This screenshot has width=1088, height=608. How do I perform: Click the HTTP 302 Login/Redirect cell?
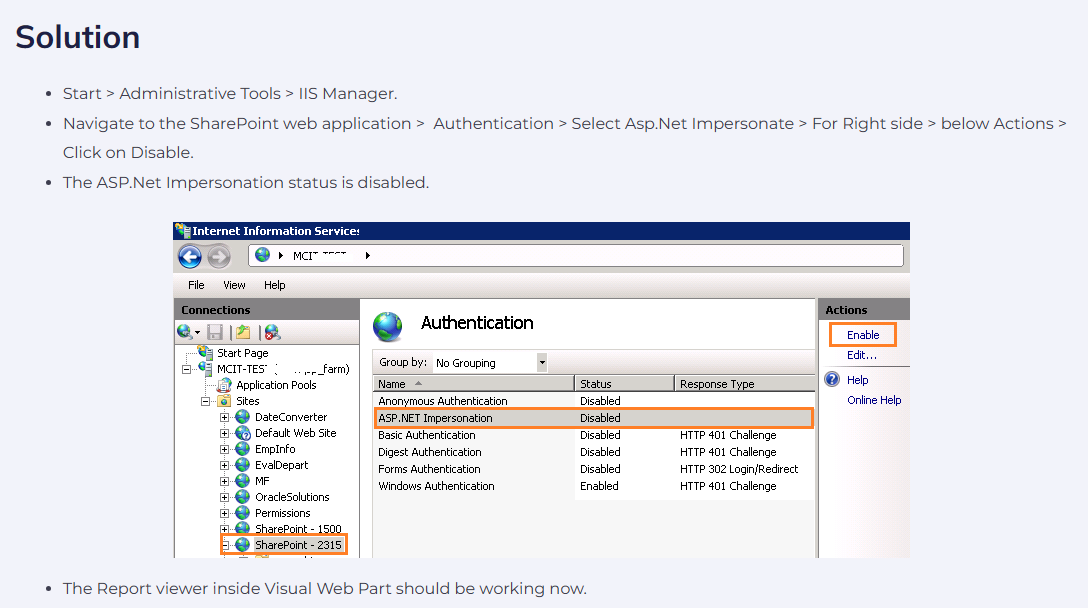point(739,469)
